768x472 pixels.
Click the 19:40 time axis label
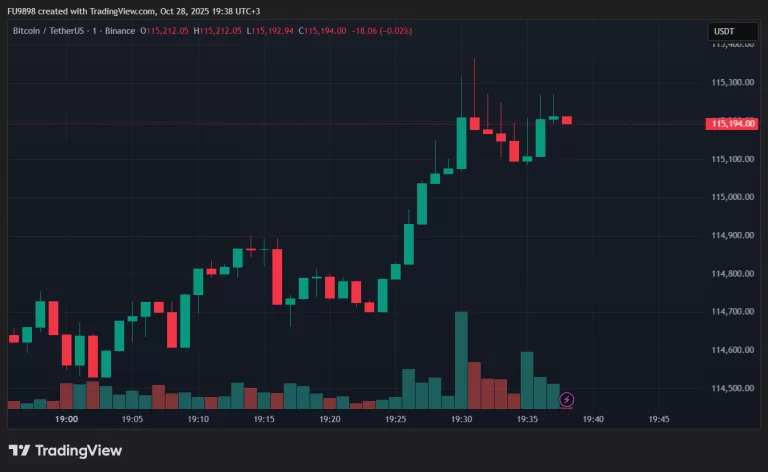pyautogui.click(x=593, y=420)
